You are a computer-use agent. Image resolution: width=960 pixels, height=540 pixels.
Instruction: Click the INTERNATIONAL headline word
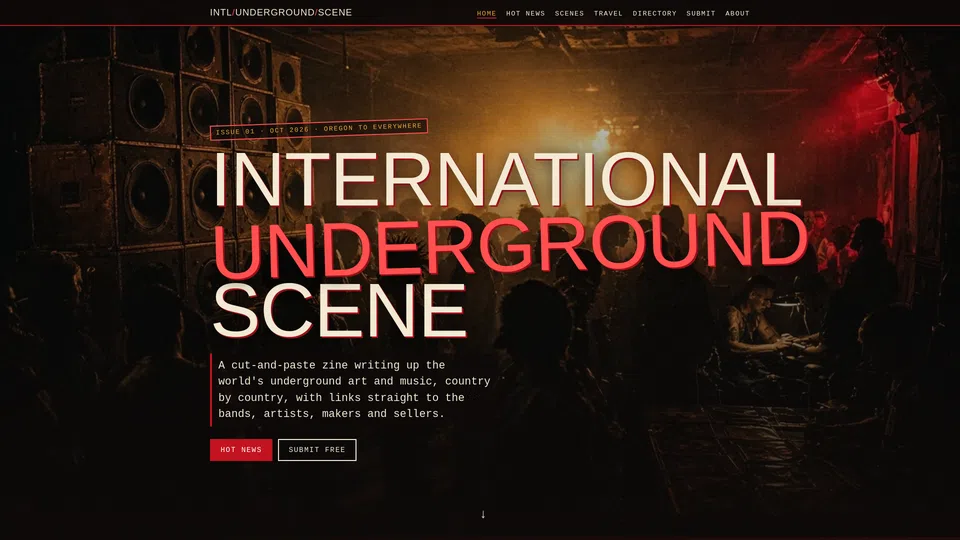pos(508,179)
